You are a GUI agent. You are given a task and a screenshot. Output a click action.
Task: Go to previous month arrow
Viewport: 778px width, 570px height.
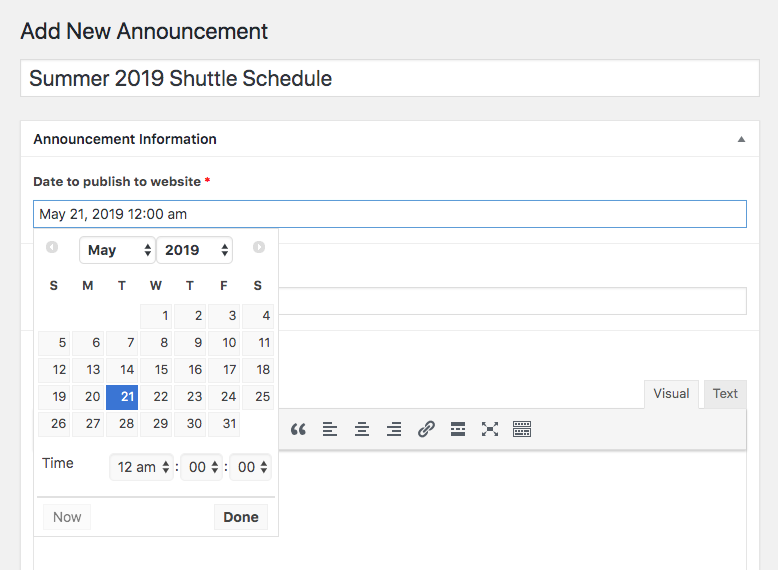coord(52,247)
